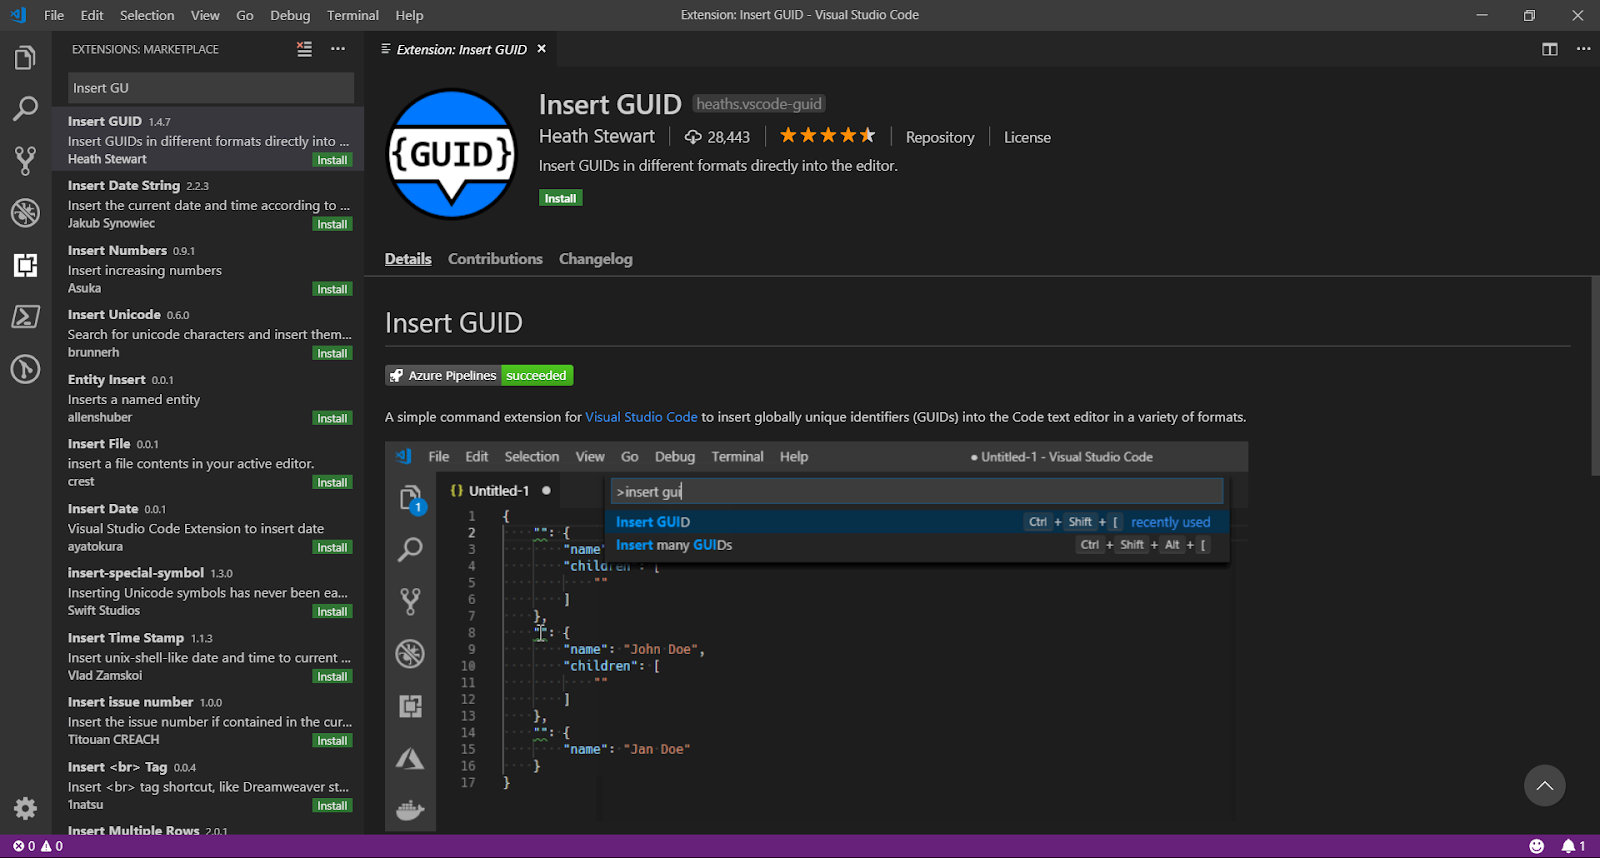Install the Insert File extension

(332, 482)
